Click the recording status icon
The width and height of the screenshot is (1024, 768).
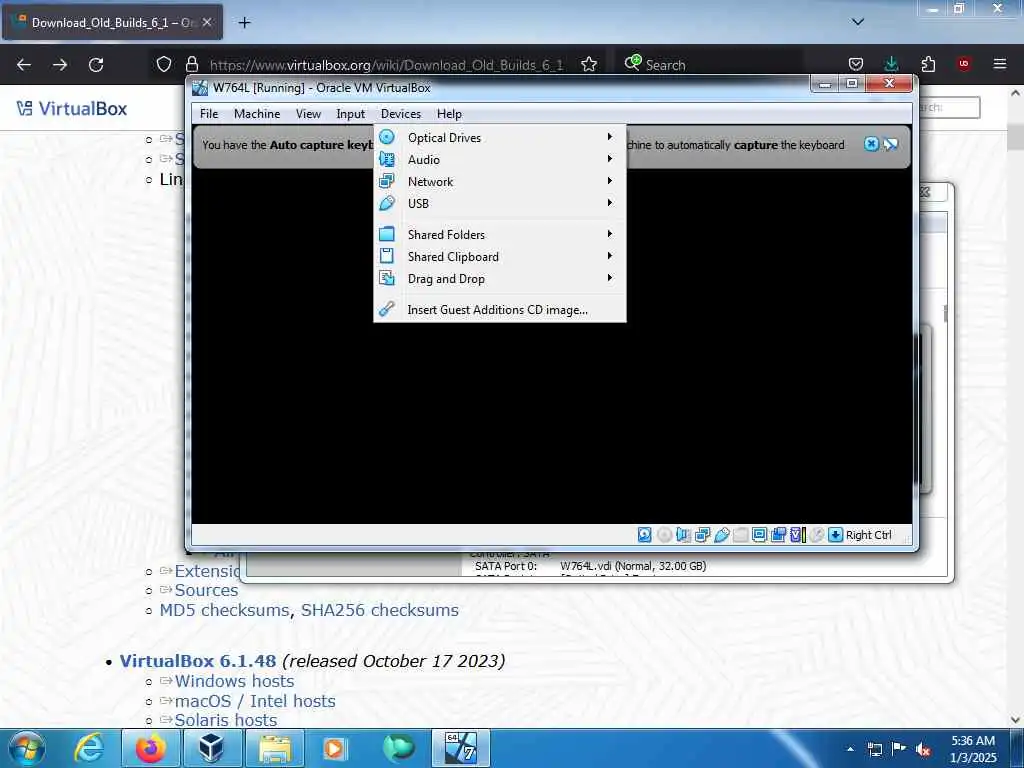tap(778, 535)
